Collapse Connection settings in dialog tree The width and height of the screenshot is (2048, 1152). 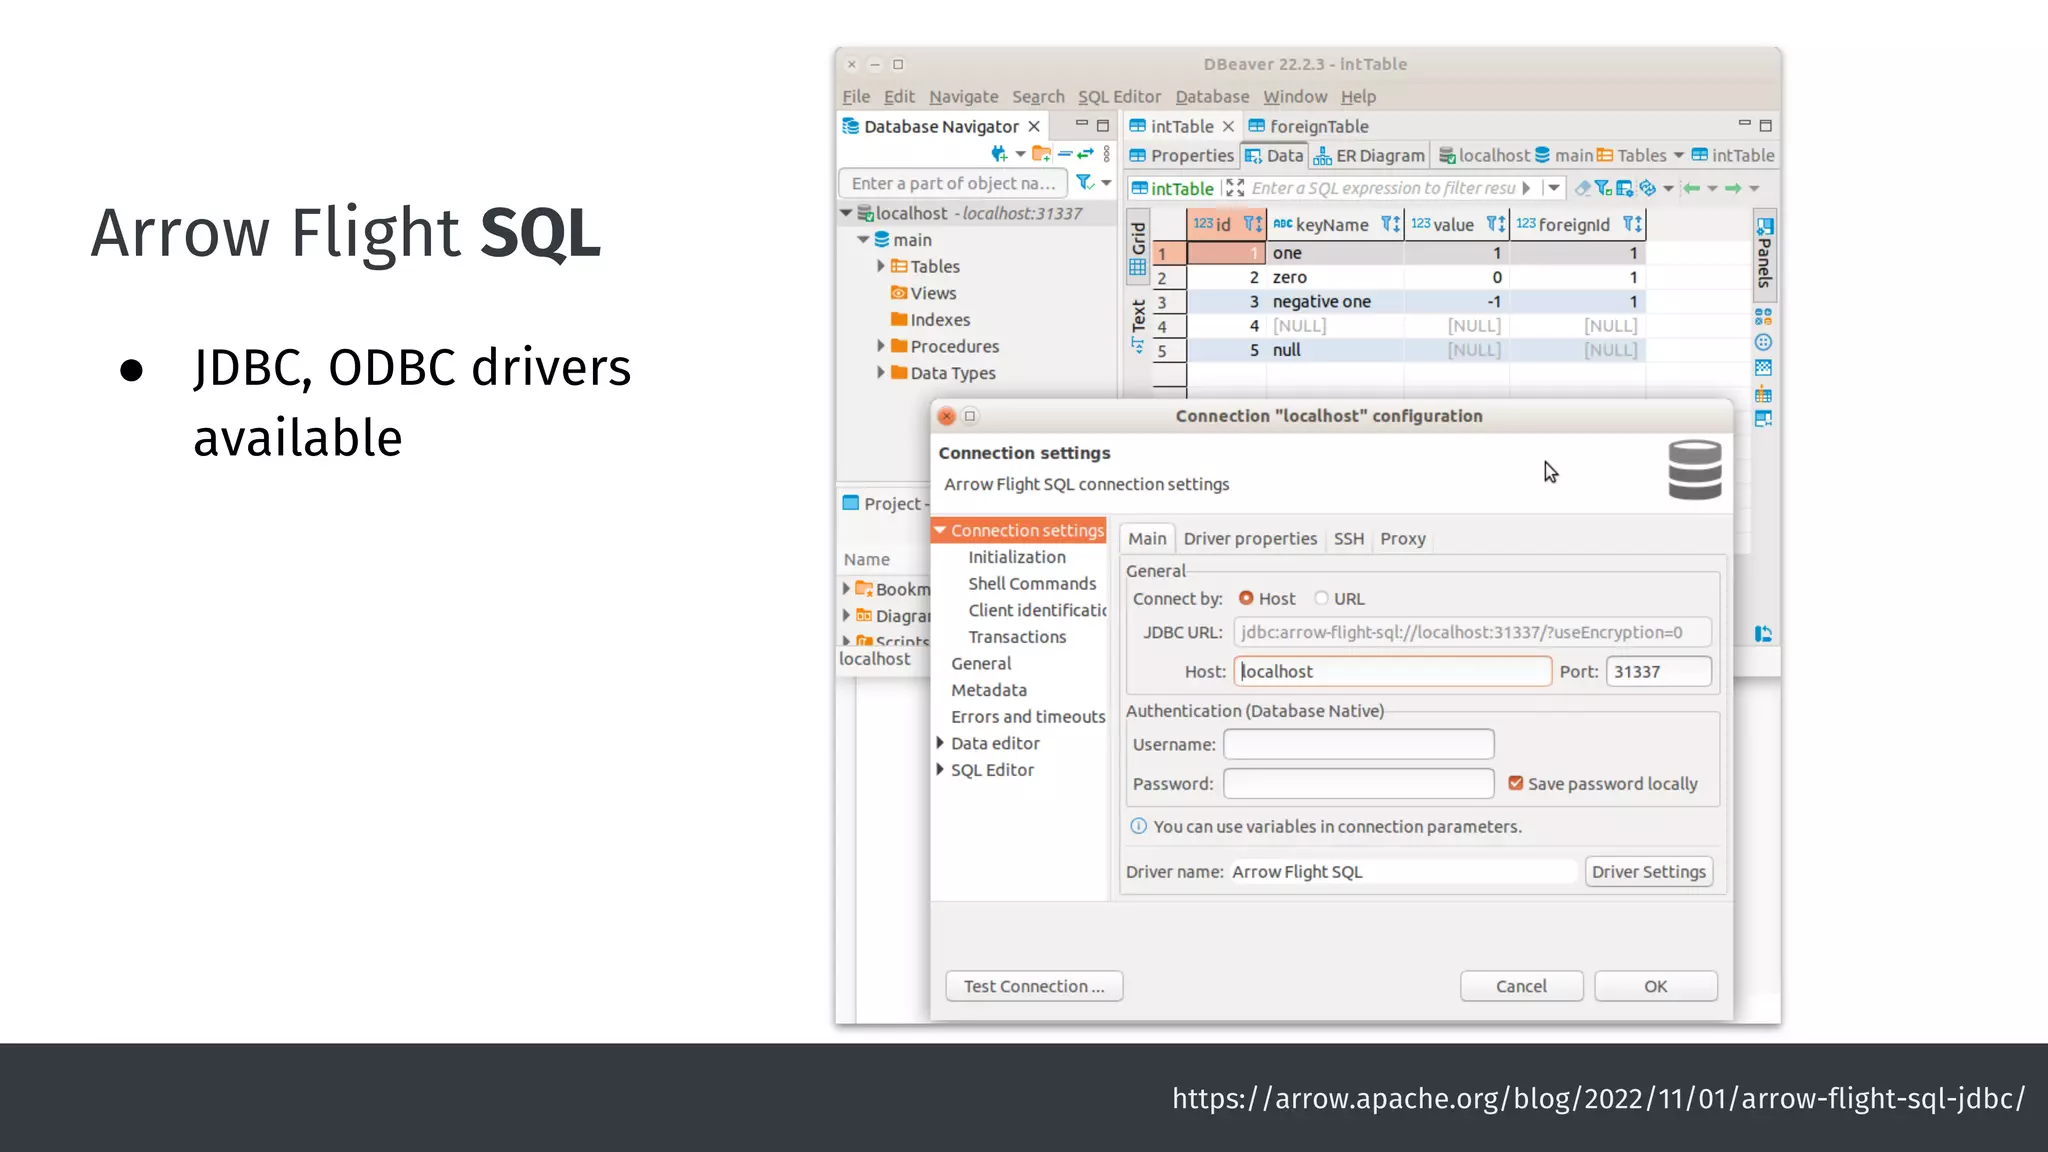(x=940, y=530)
